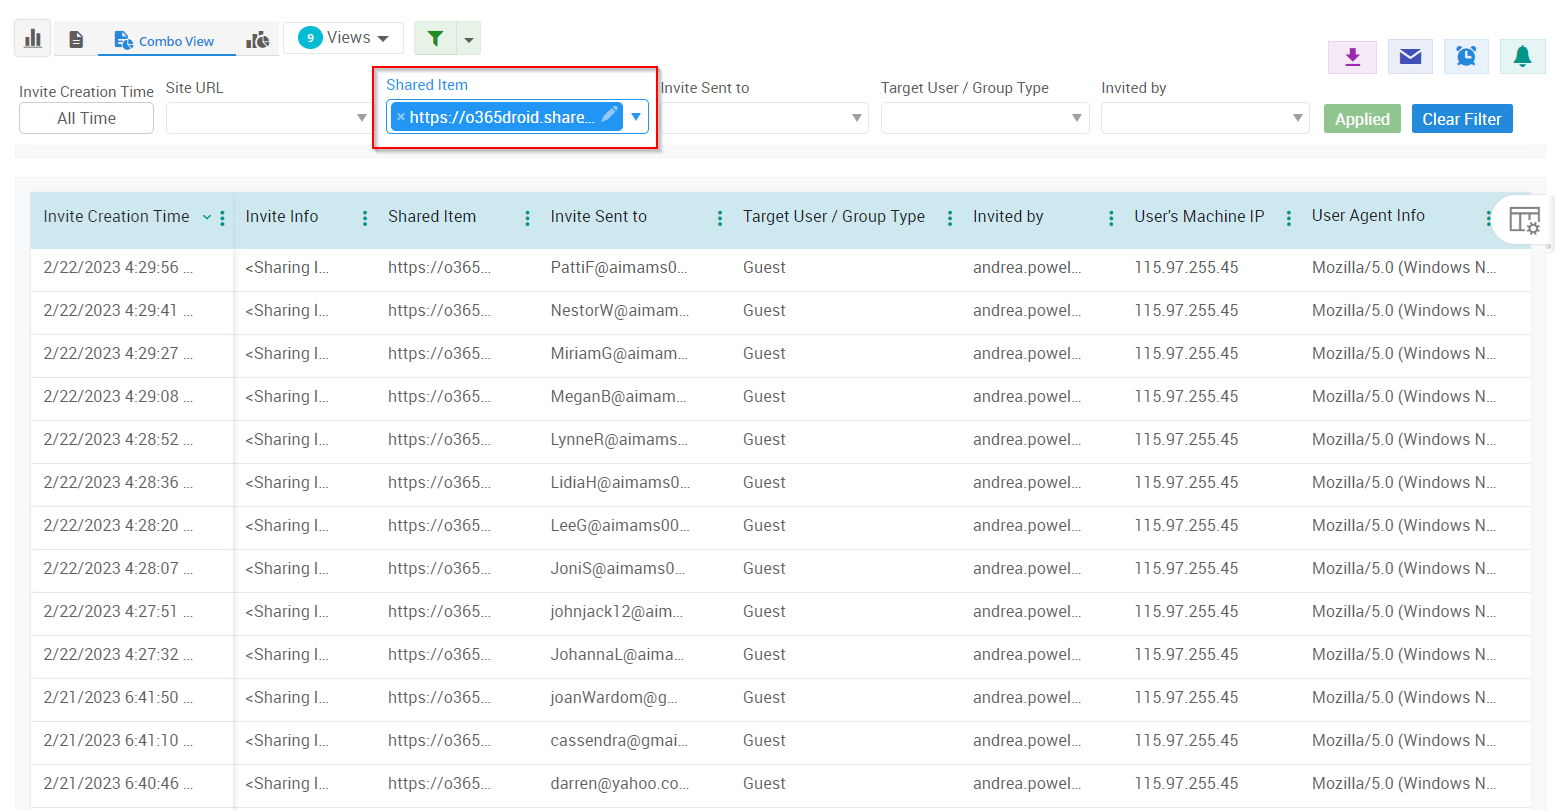Image resolution: width=1555 pixels, height=810 pixels.
Task: Open the table column settings icon
Action: click(1524, 220)
